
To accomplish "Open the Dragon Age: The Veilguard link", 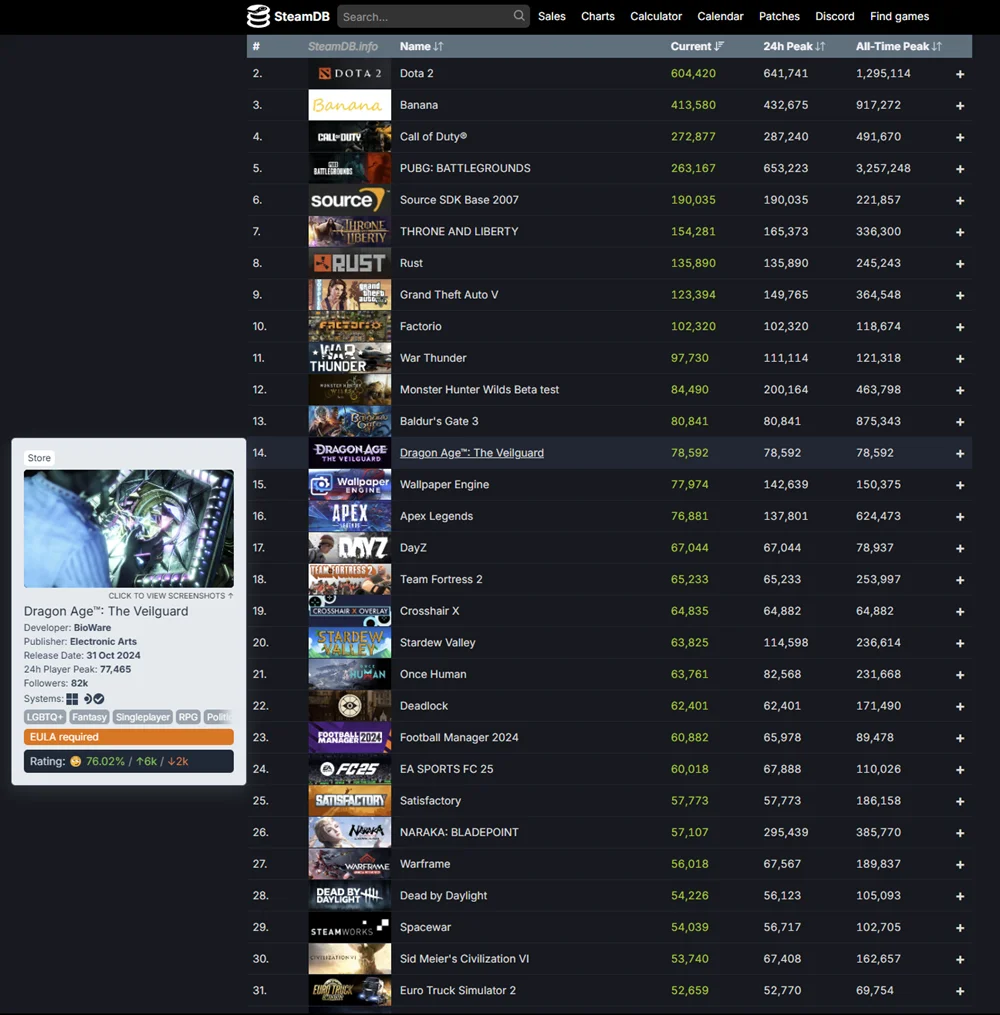I will point(471,453).
